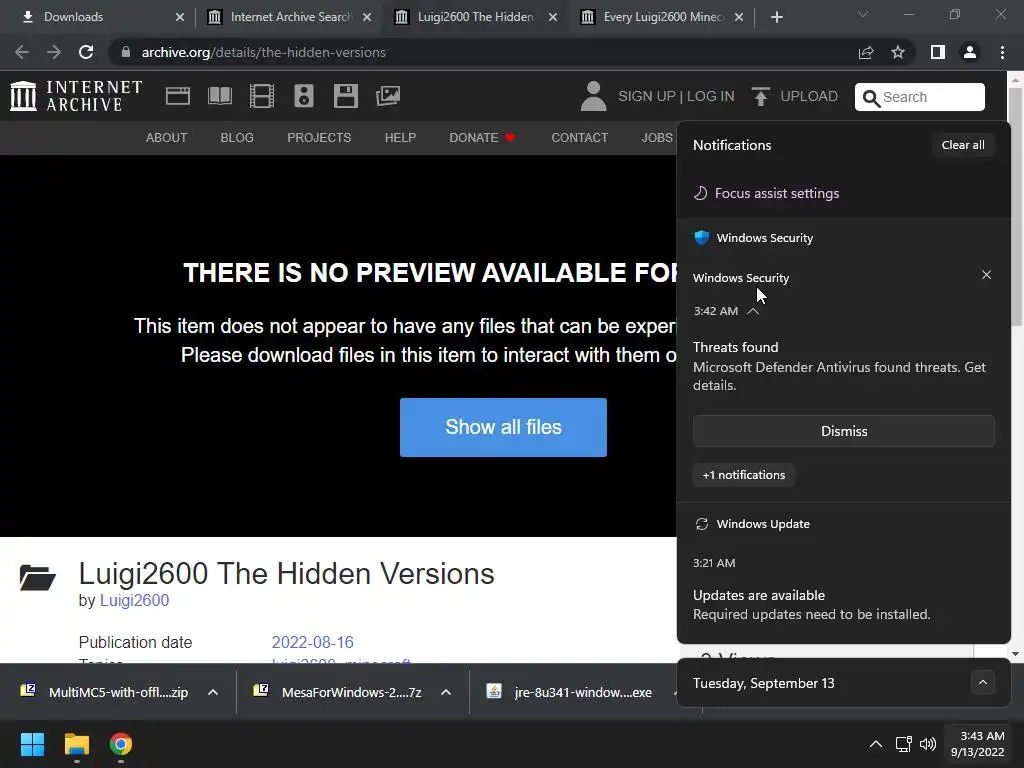Screen dimensions: 1024x768
Task: Expand the calendar panel chevron
Action: pos(983,683)
